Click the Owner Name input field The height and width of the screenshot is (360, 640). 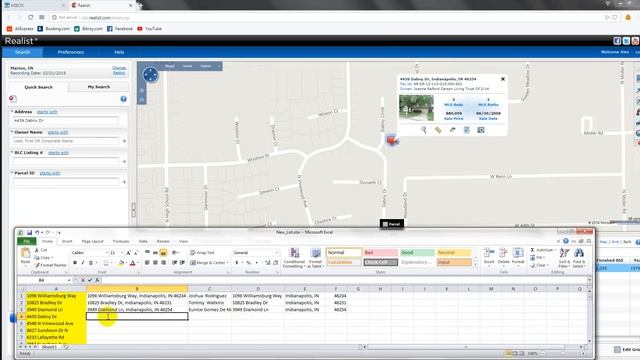click(65, 141)
